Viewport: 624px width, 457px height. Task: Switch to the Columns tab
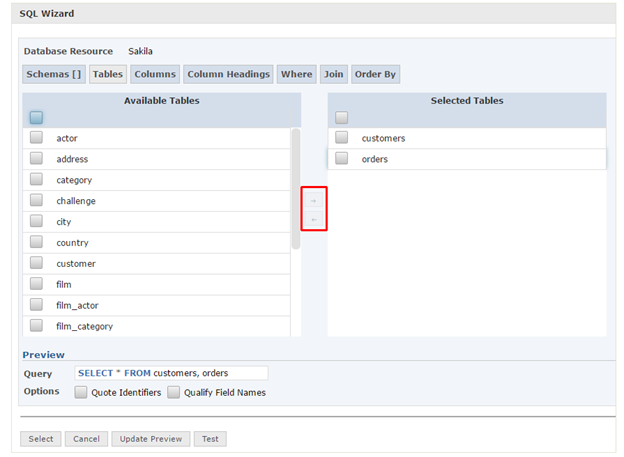tap(155, 74)
